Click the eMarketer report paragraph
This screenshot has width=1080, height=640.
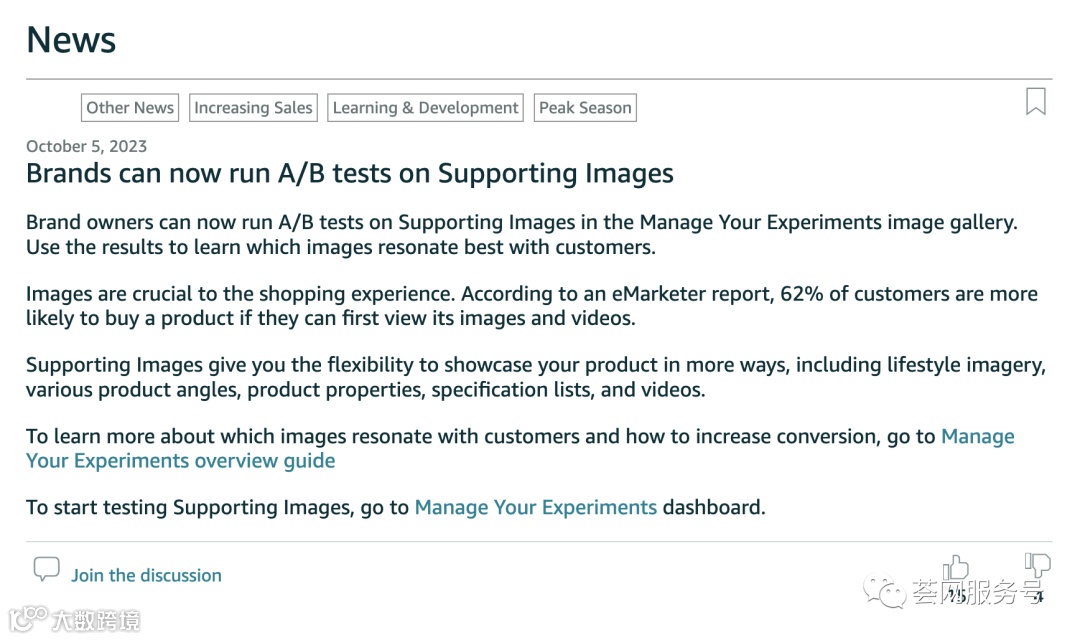531,306
